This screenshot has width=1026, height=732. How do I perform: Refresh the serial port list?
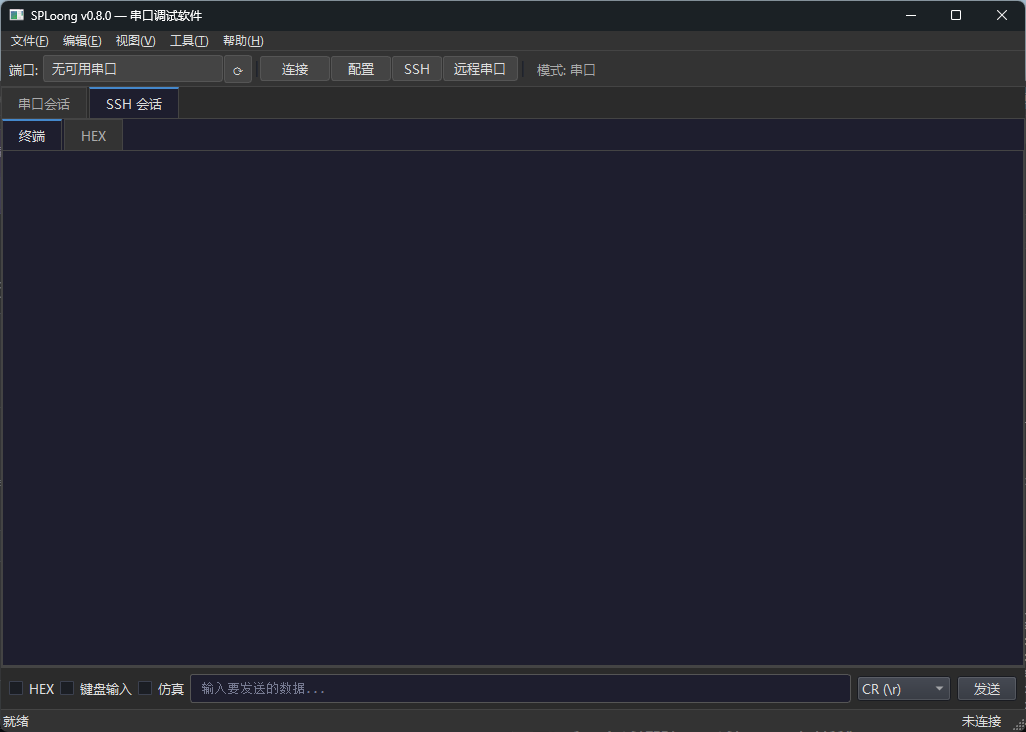click(238, 69)
